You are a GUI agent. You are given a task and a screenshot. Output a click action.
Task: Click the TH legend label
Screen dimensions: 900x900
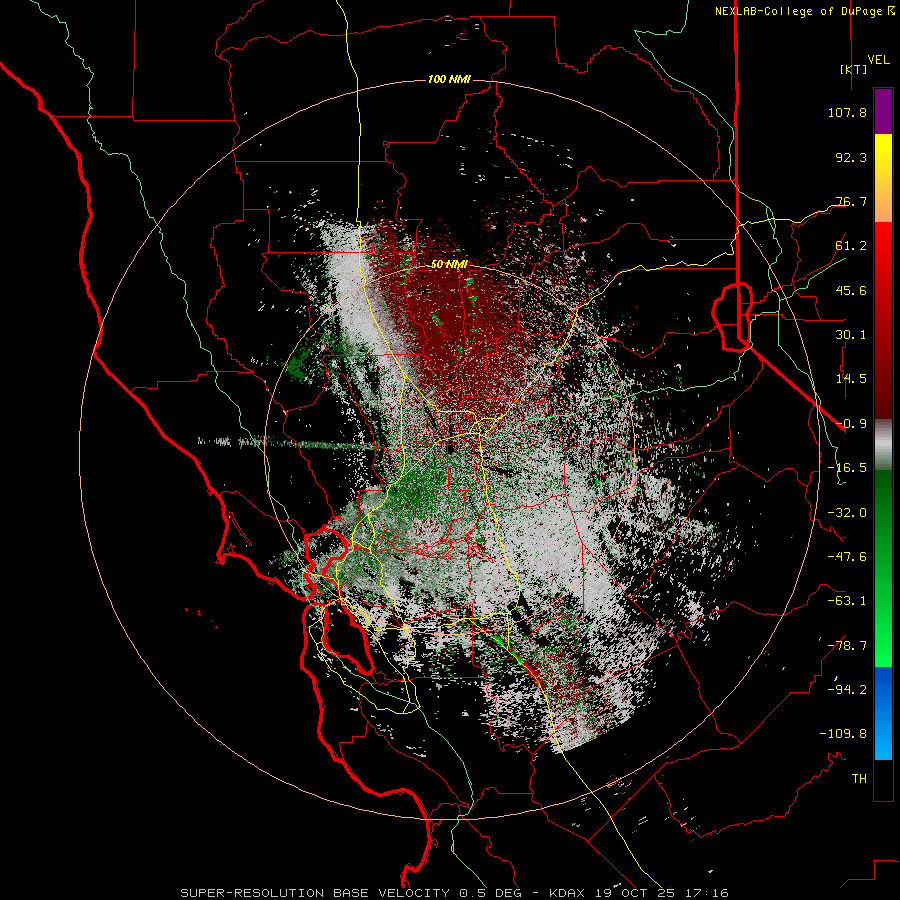tap(859, 779)
